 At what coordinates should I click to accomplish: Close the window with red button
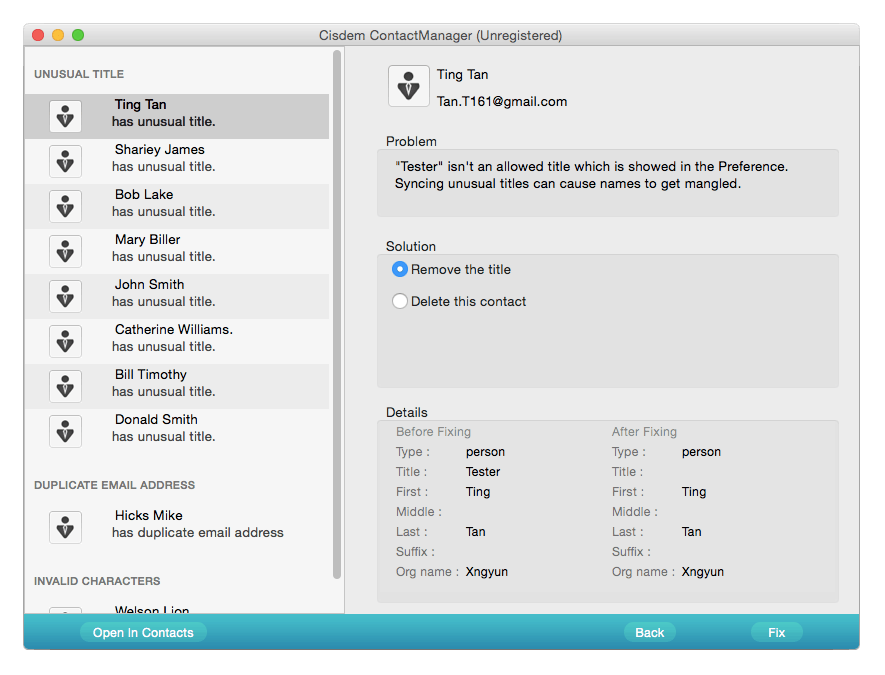tap(38, 35)
